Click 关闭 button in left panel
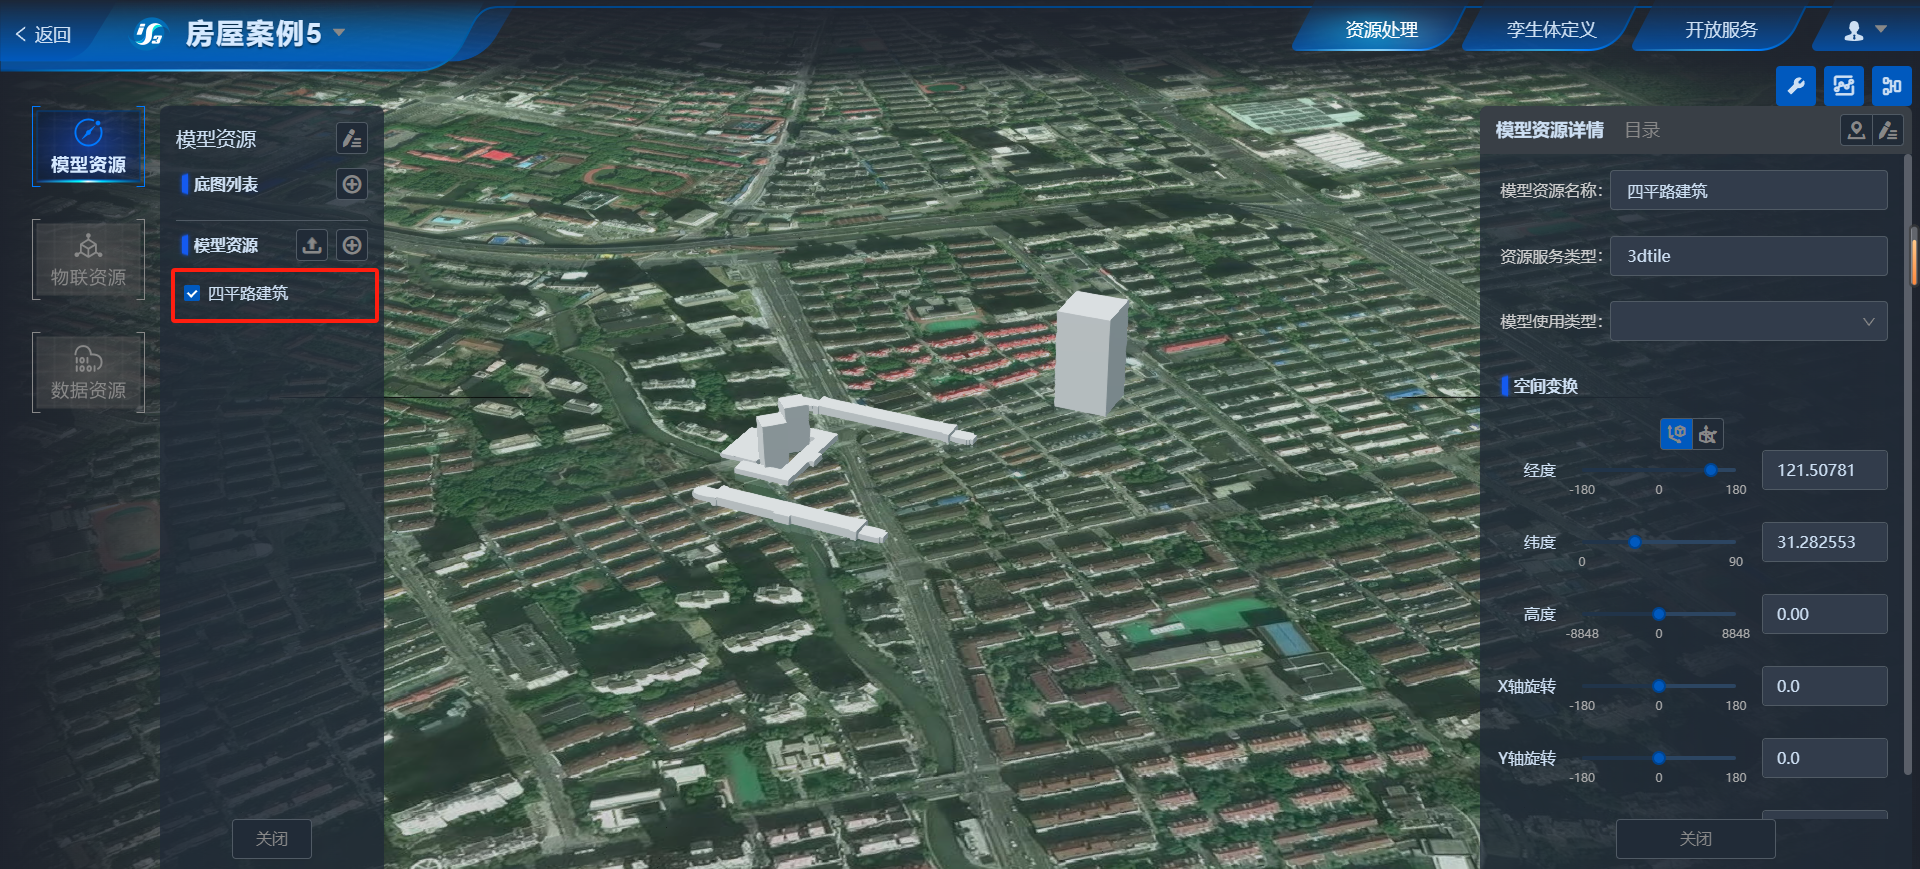Viewport: 1920px width, 869px height. [272, 839]
